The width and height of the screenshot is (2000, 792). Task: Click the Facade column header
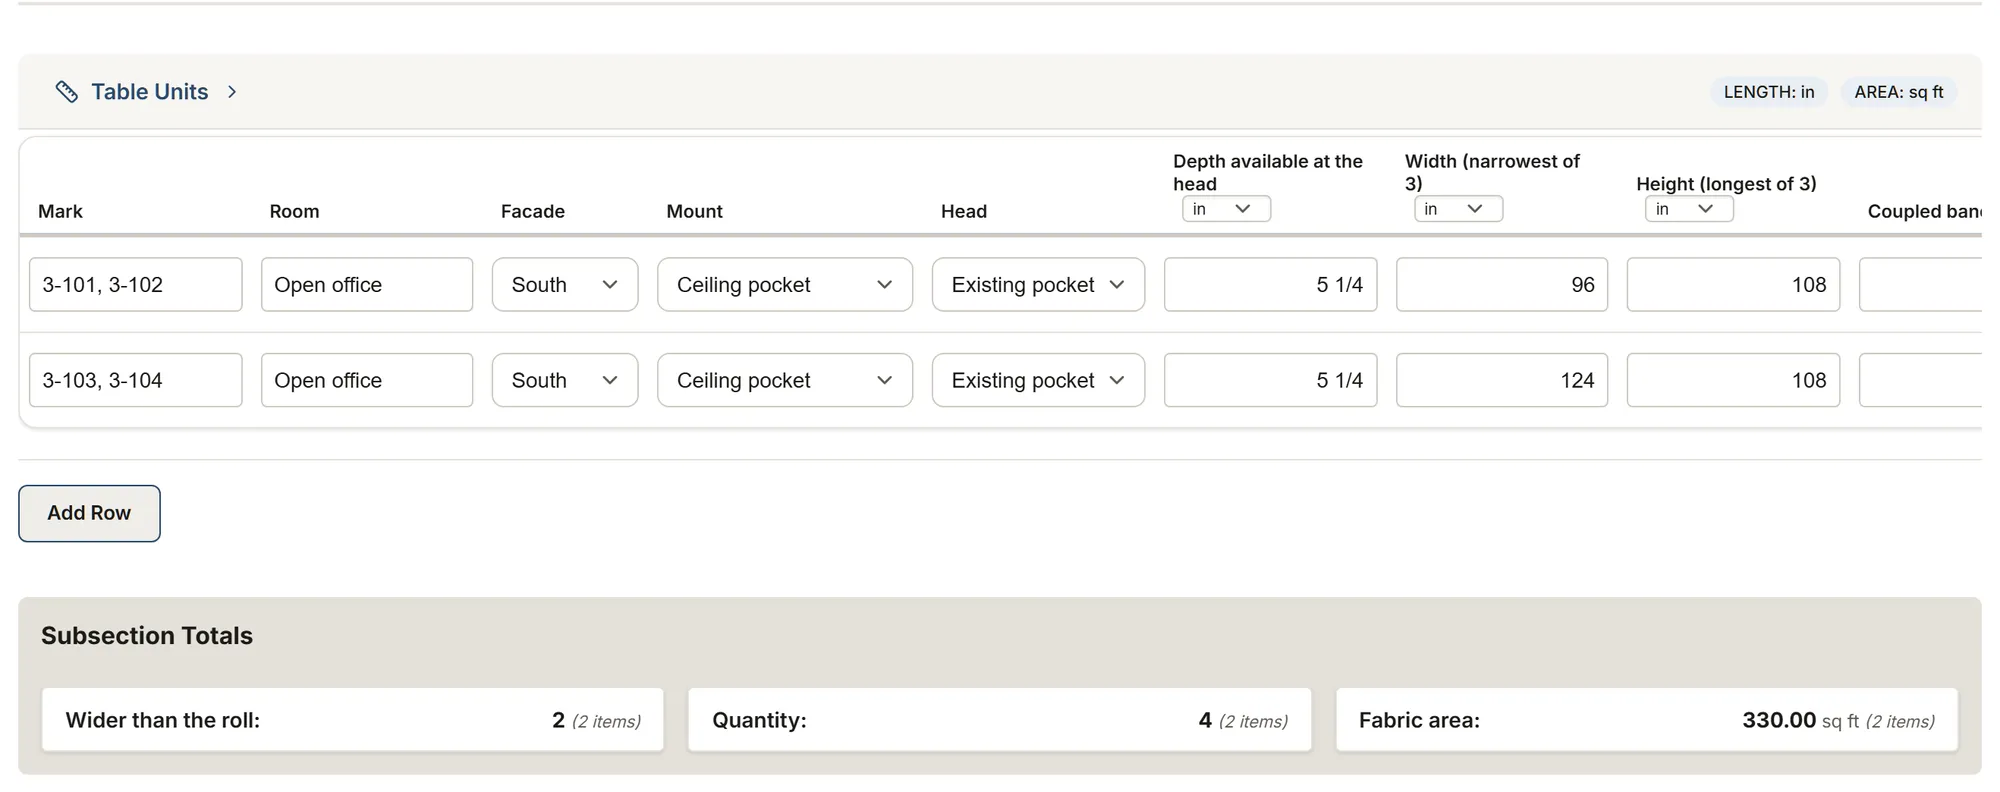533,211
